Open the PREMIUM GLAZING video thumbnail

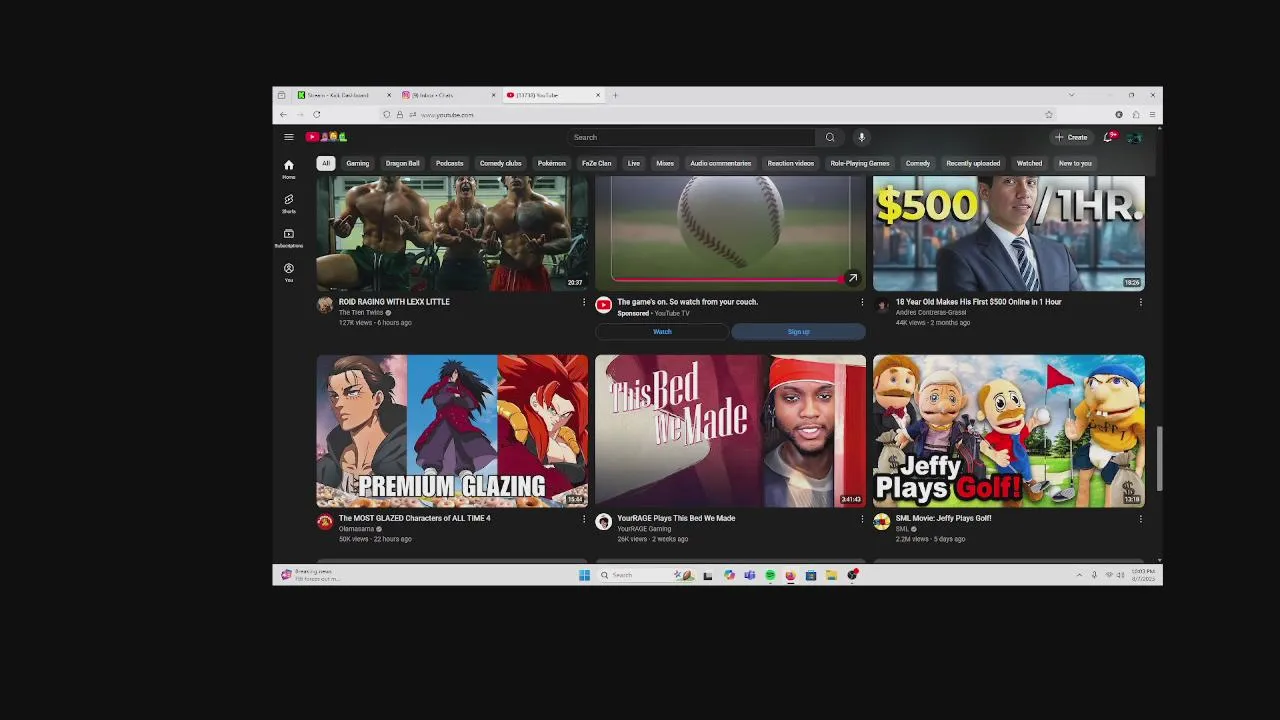pyautogui.click(x=452, y=431)
